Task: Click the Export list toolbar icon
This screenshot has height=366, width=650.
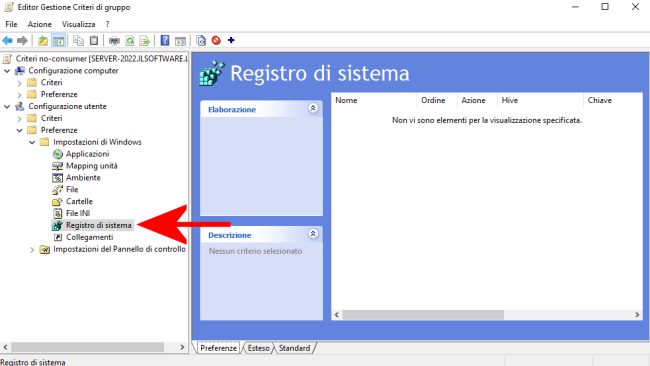Action: click(x=144, y=41)
